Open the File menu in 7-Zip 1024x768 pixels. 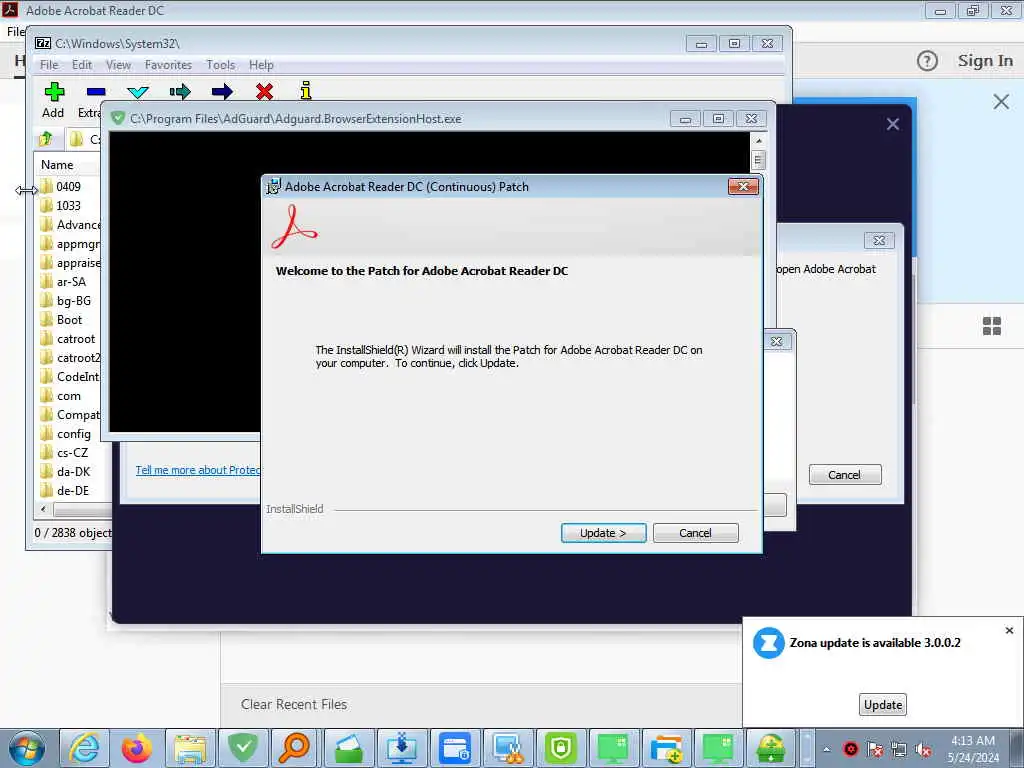(49, 65)
